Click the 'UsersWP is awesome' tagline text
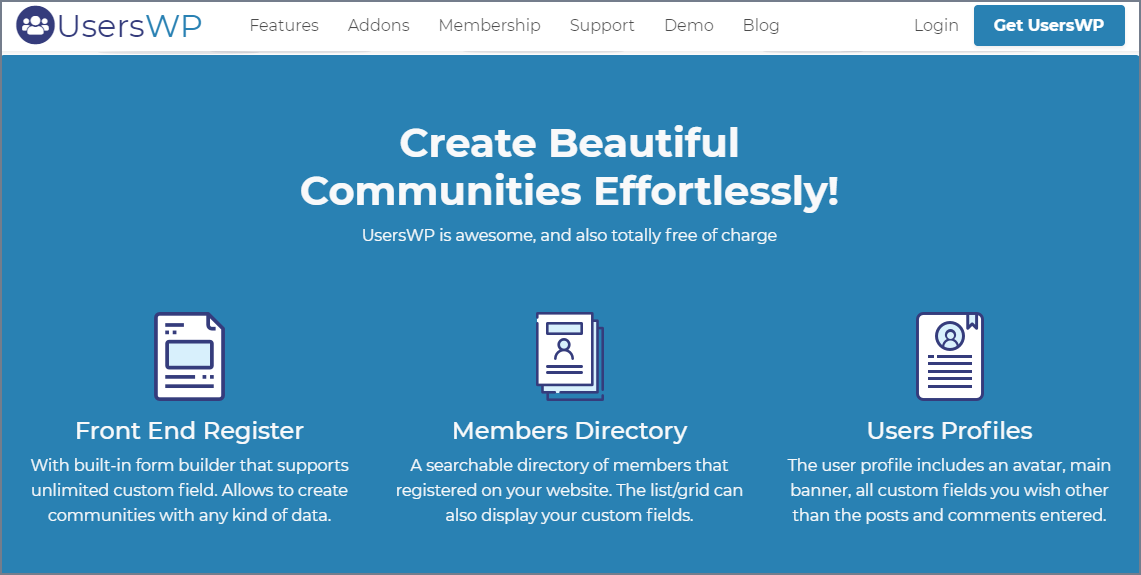Viewport: 1141px width, 575px height. click(x=570, y=236)
